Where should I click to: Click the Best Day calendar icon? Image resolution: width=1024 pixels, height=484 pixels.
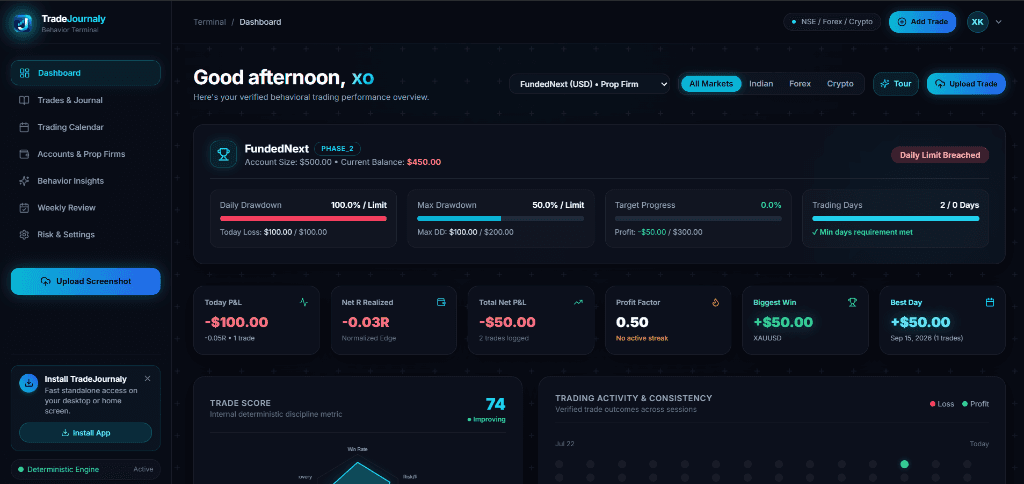tap(989, 302)
